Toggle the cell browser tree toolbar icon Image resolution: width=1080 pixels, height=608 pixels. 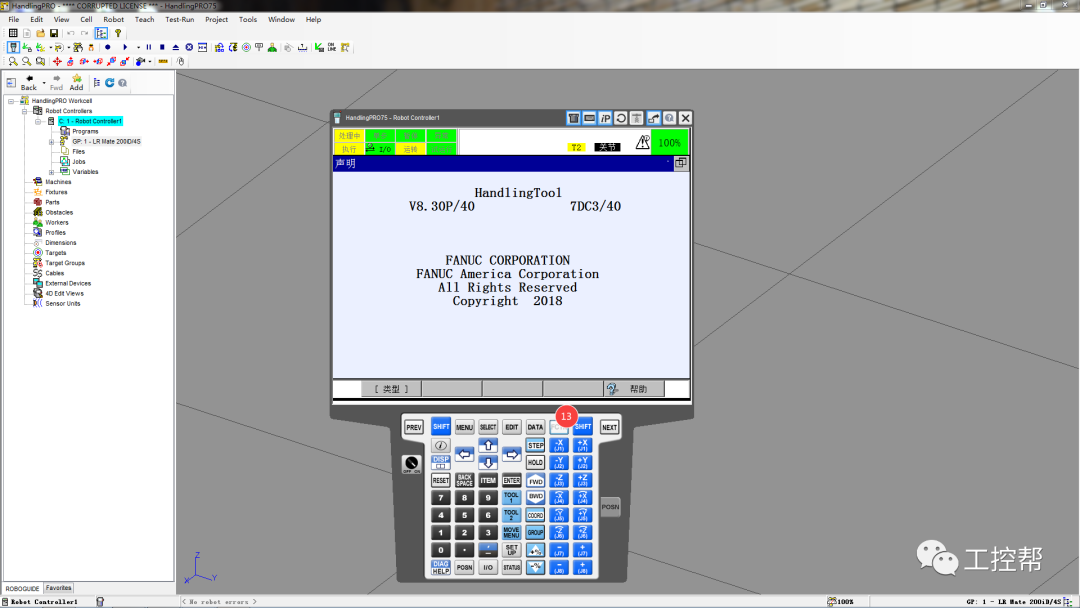[101, 33]
